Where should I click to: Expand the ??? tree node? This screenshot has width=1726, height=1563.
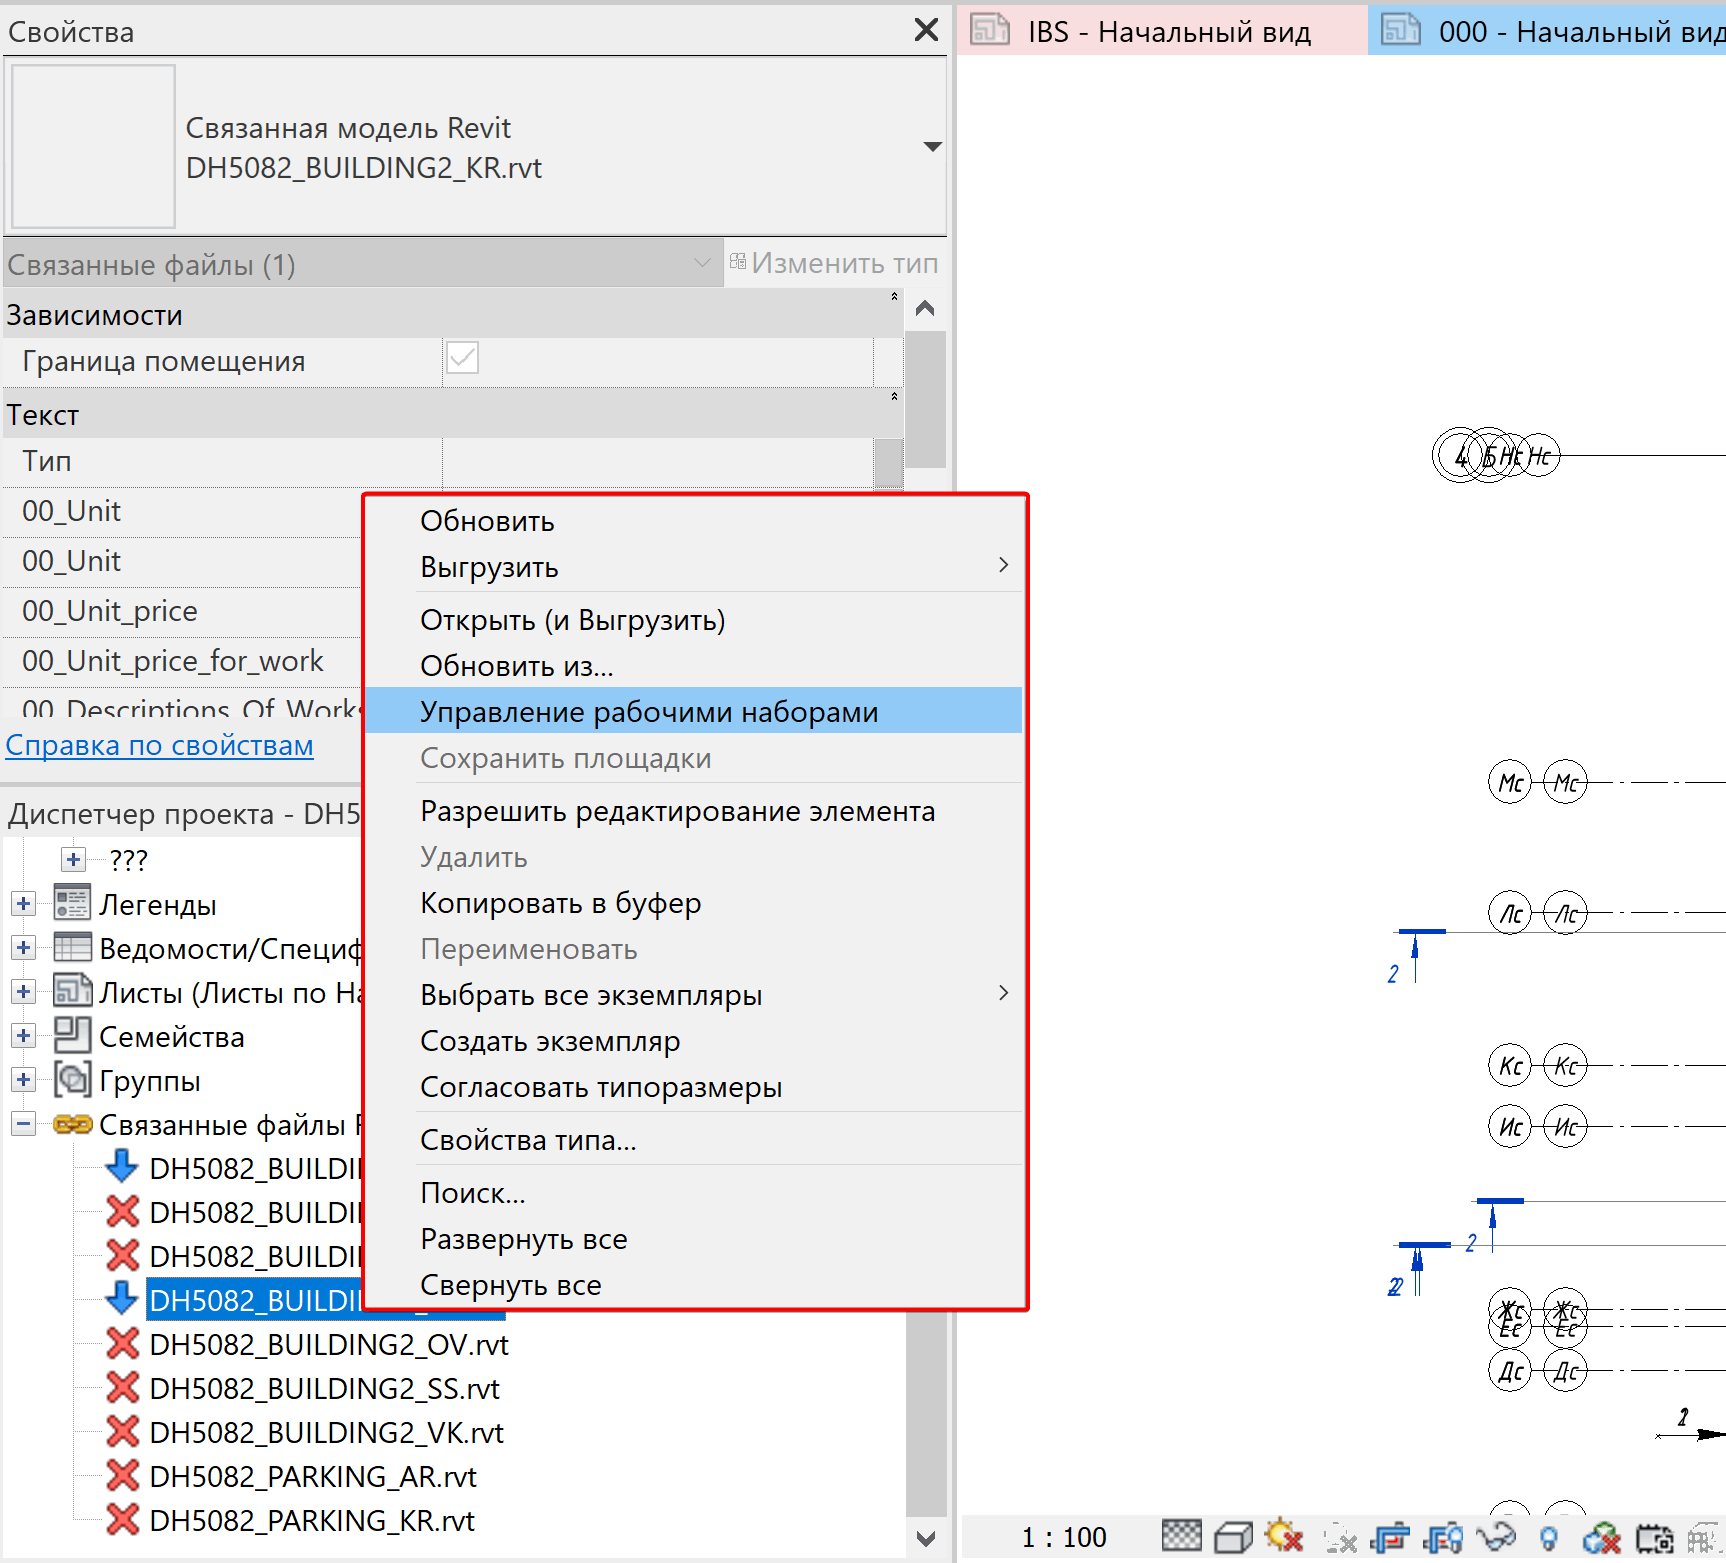(73, 859)
